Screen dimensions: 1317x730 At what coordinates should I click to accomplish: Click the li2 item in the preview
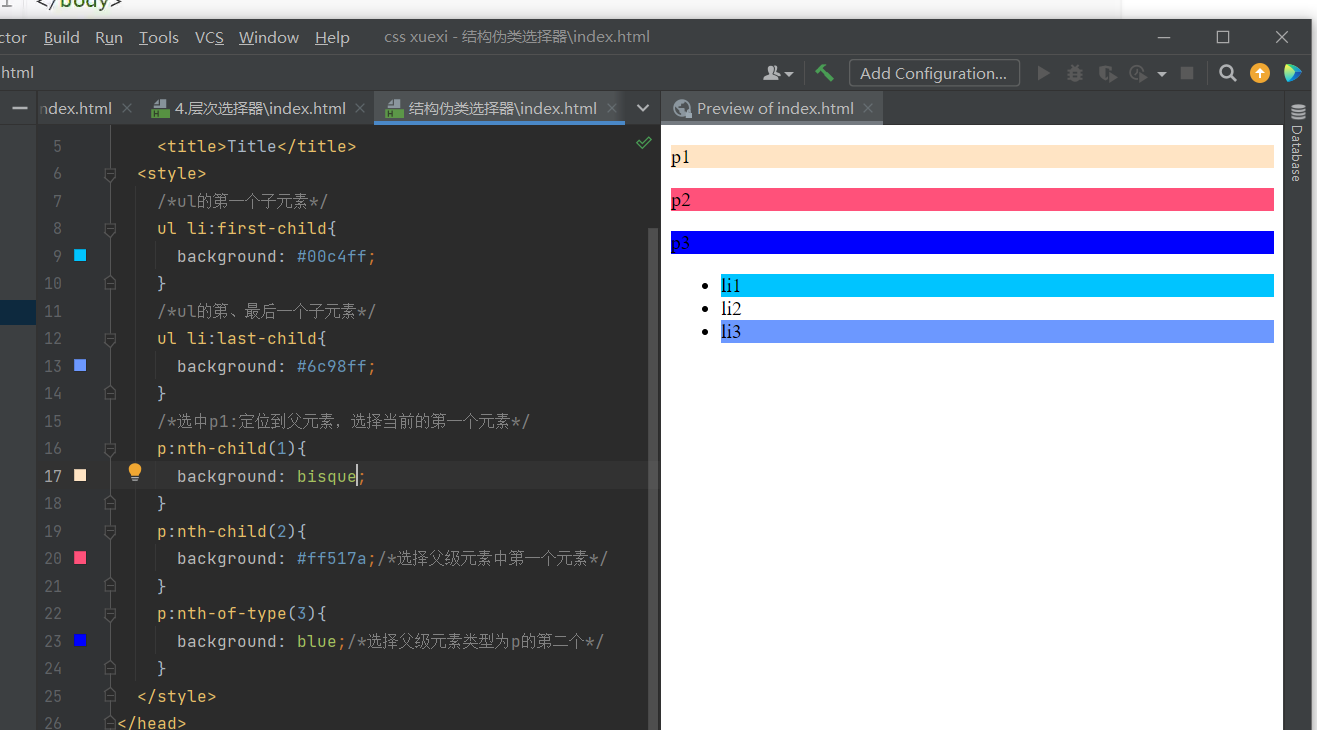click(731, 309)
